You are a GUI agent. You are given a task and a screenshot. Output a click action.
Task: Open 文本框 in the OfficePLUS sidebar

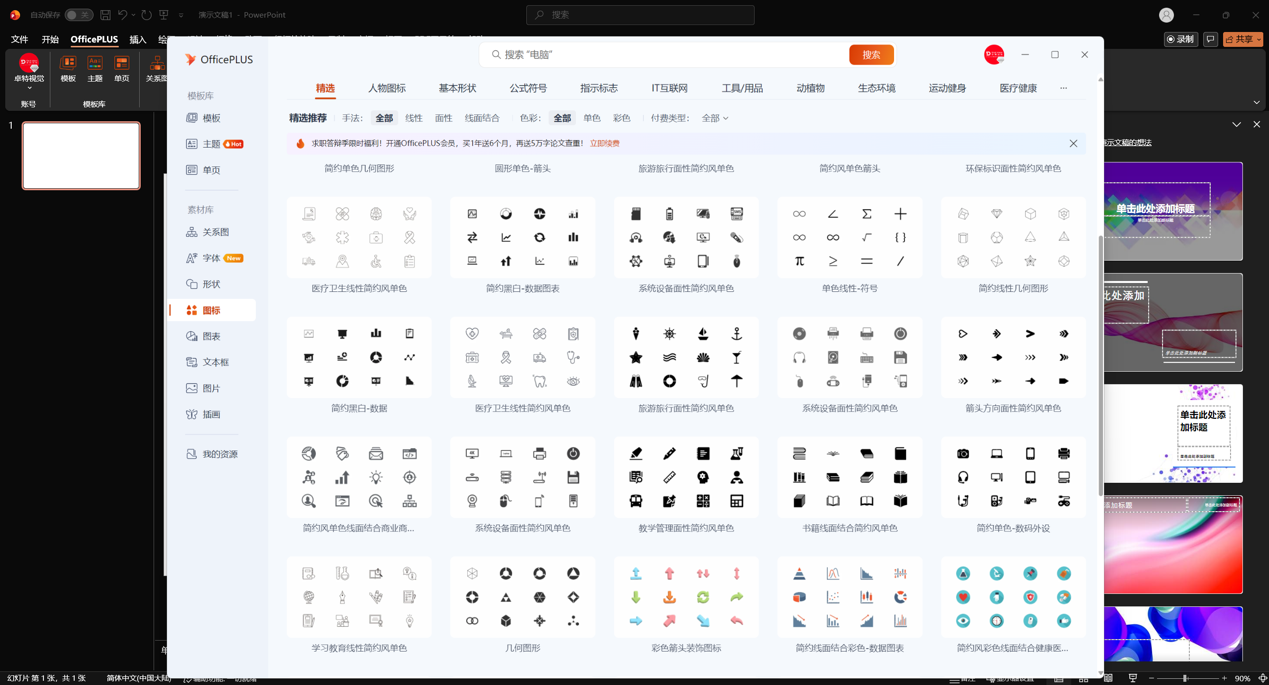(x=212, y=362)
